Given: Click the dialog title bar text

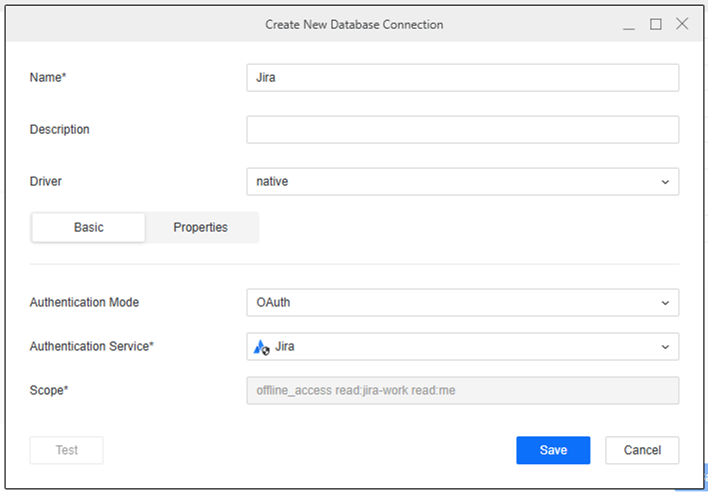Looking at the screenshot, I should (354, 24).
